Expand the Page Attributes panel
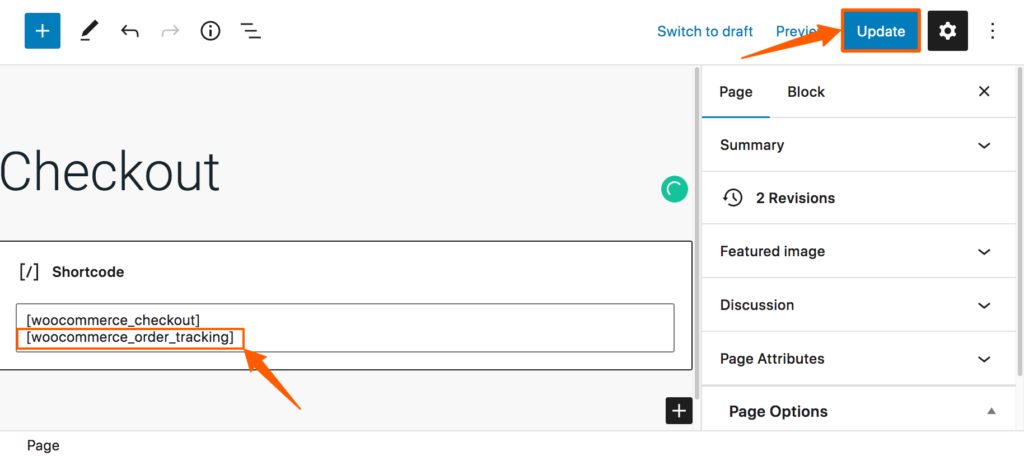This screenshot has width=1024, height=456. [856, 359]
